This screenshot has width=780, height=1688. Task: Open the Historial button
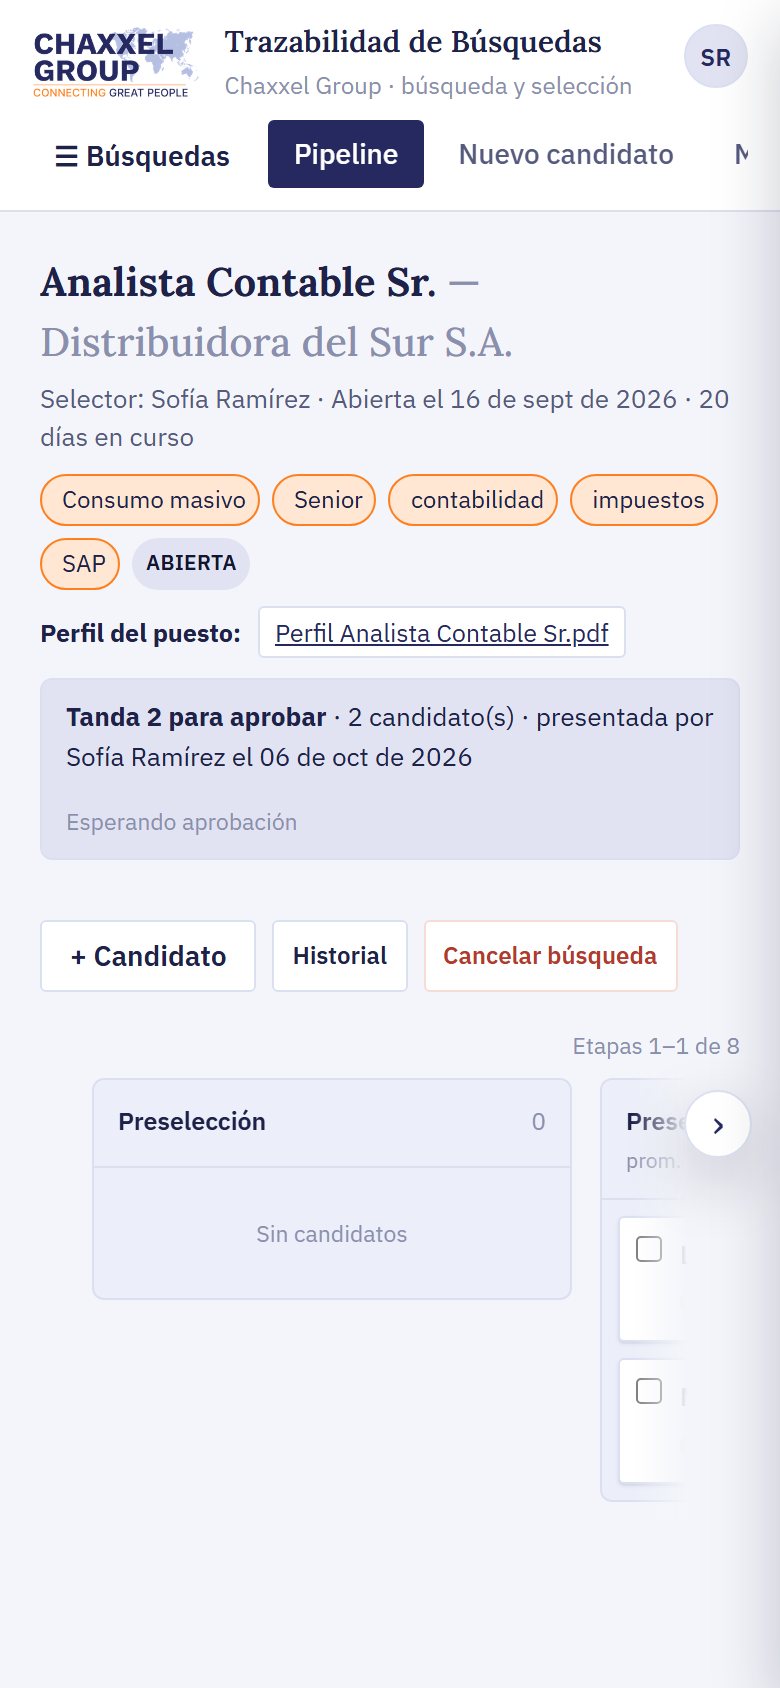pos(340,956)
